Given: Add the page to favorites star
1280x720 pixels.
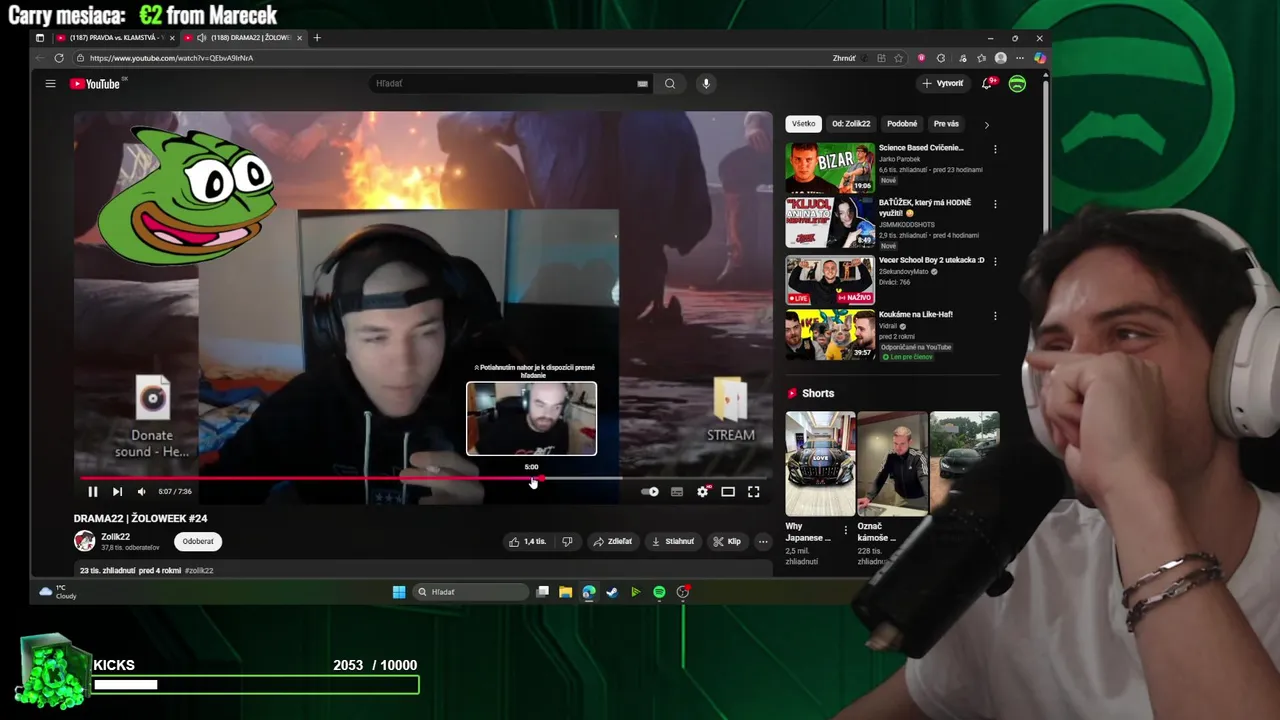Looking at the screenshot, I should pos(899,58).
